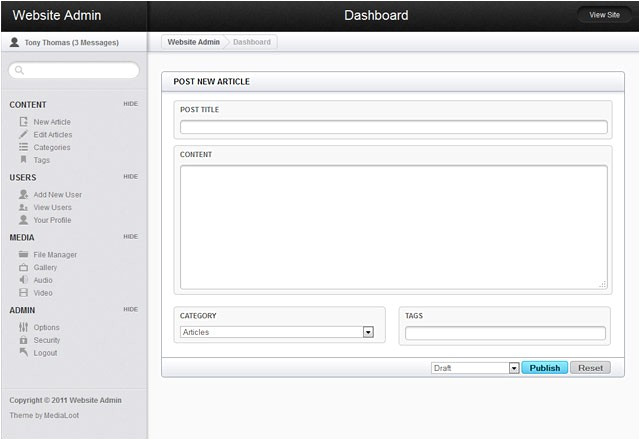Viewport: 640px width, 440px height.
Task: Hide the Media sidebar section
Action: tap(130, 237)
